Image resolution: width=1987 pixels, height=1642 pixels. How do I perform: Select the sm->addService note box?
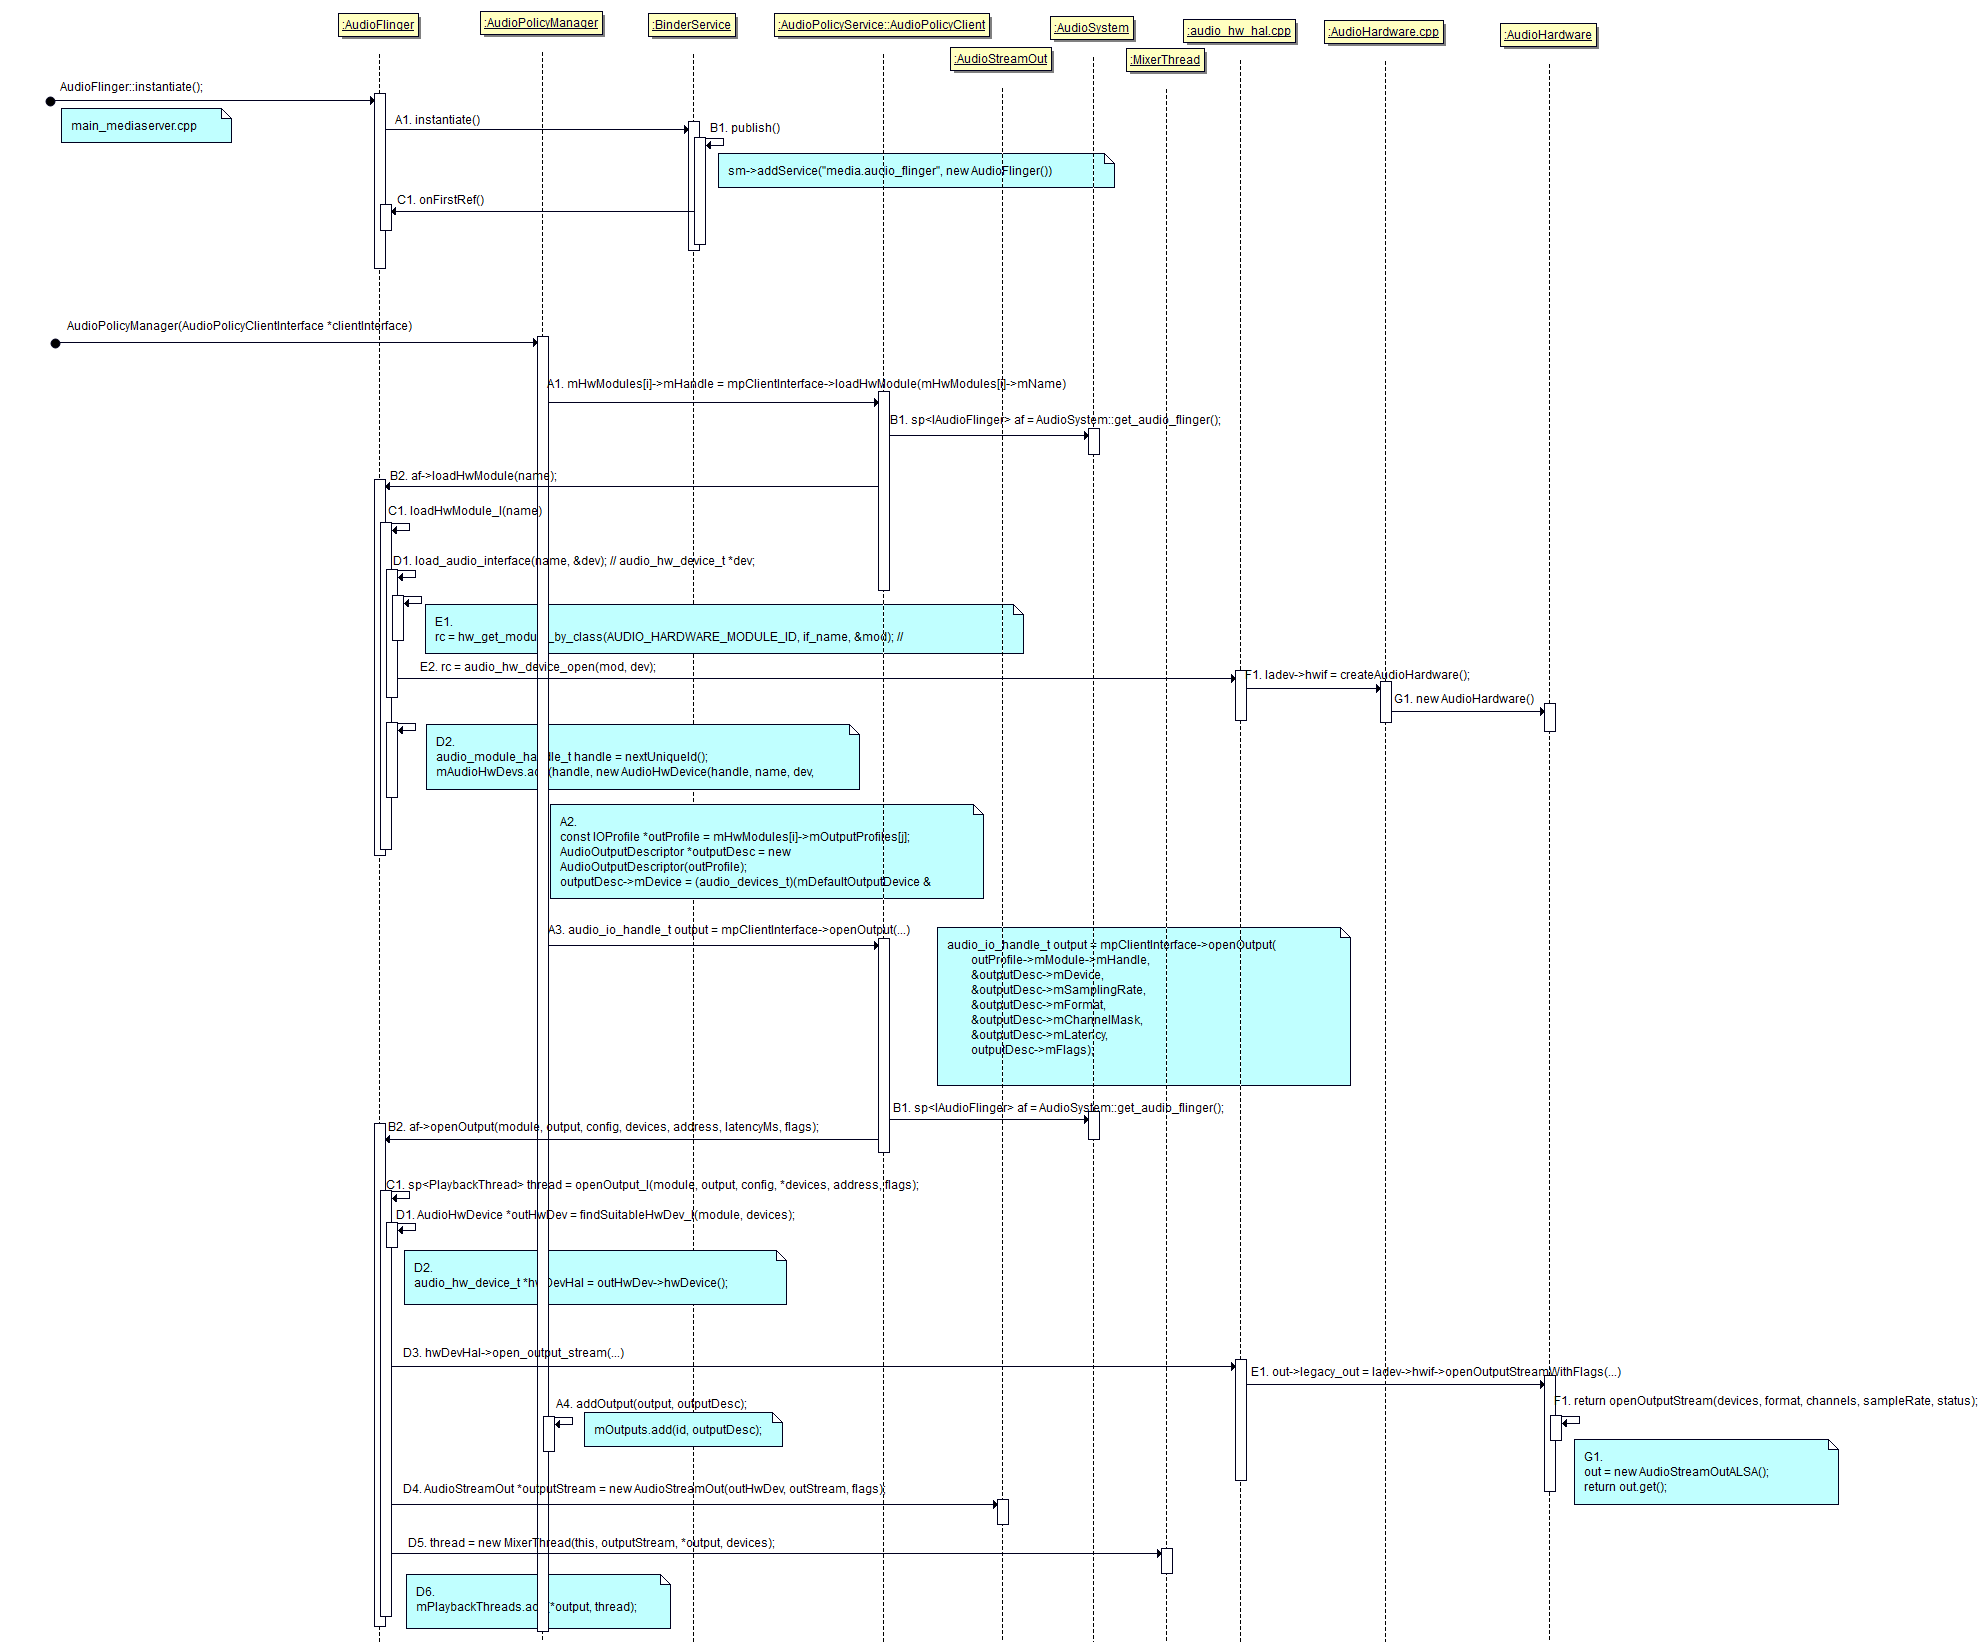915,171
